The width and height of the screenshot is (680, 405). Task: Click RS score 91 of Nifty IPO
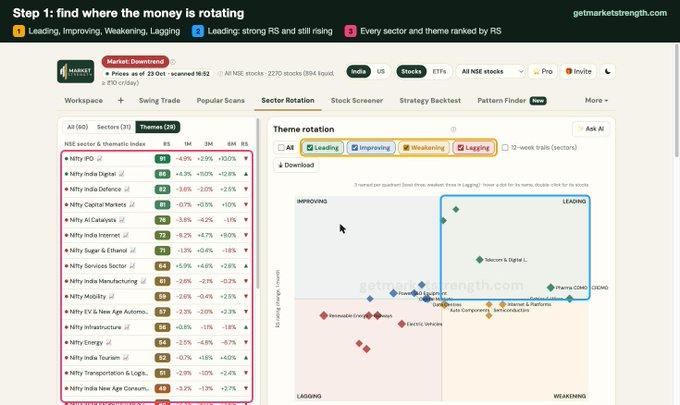point(162,159)
